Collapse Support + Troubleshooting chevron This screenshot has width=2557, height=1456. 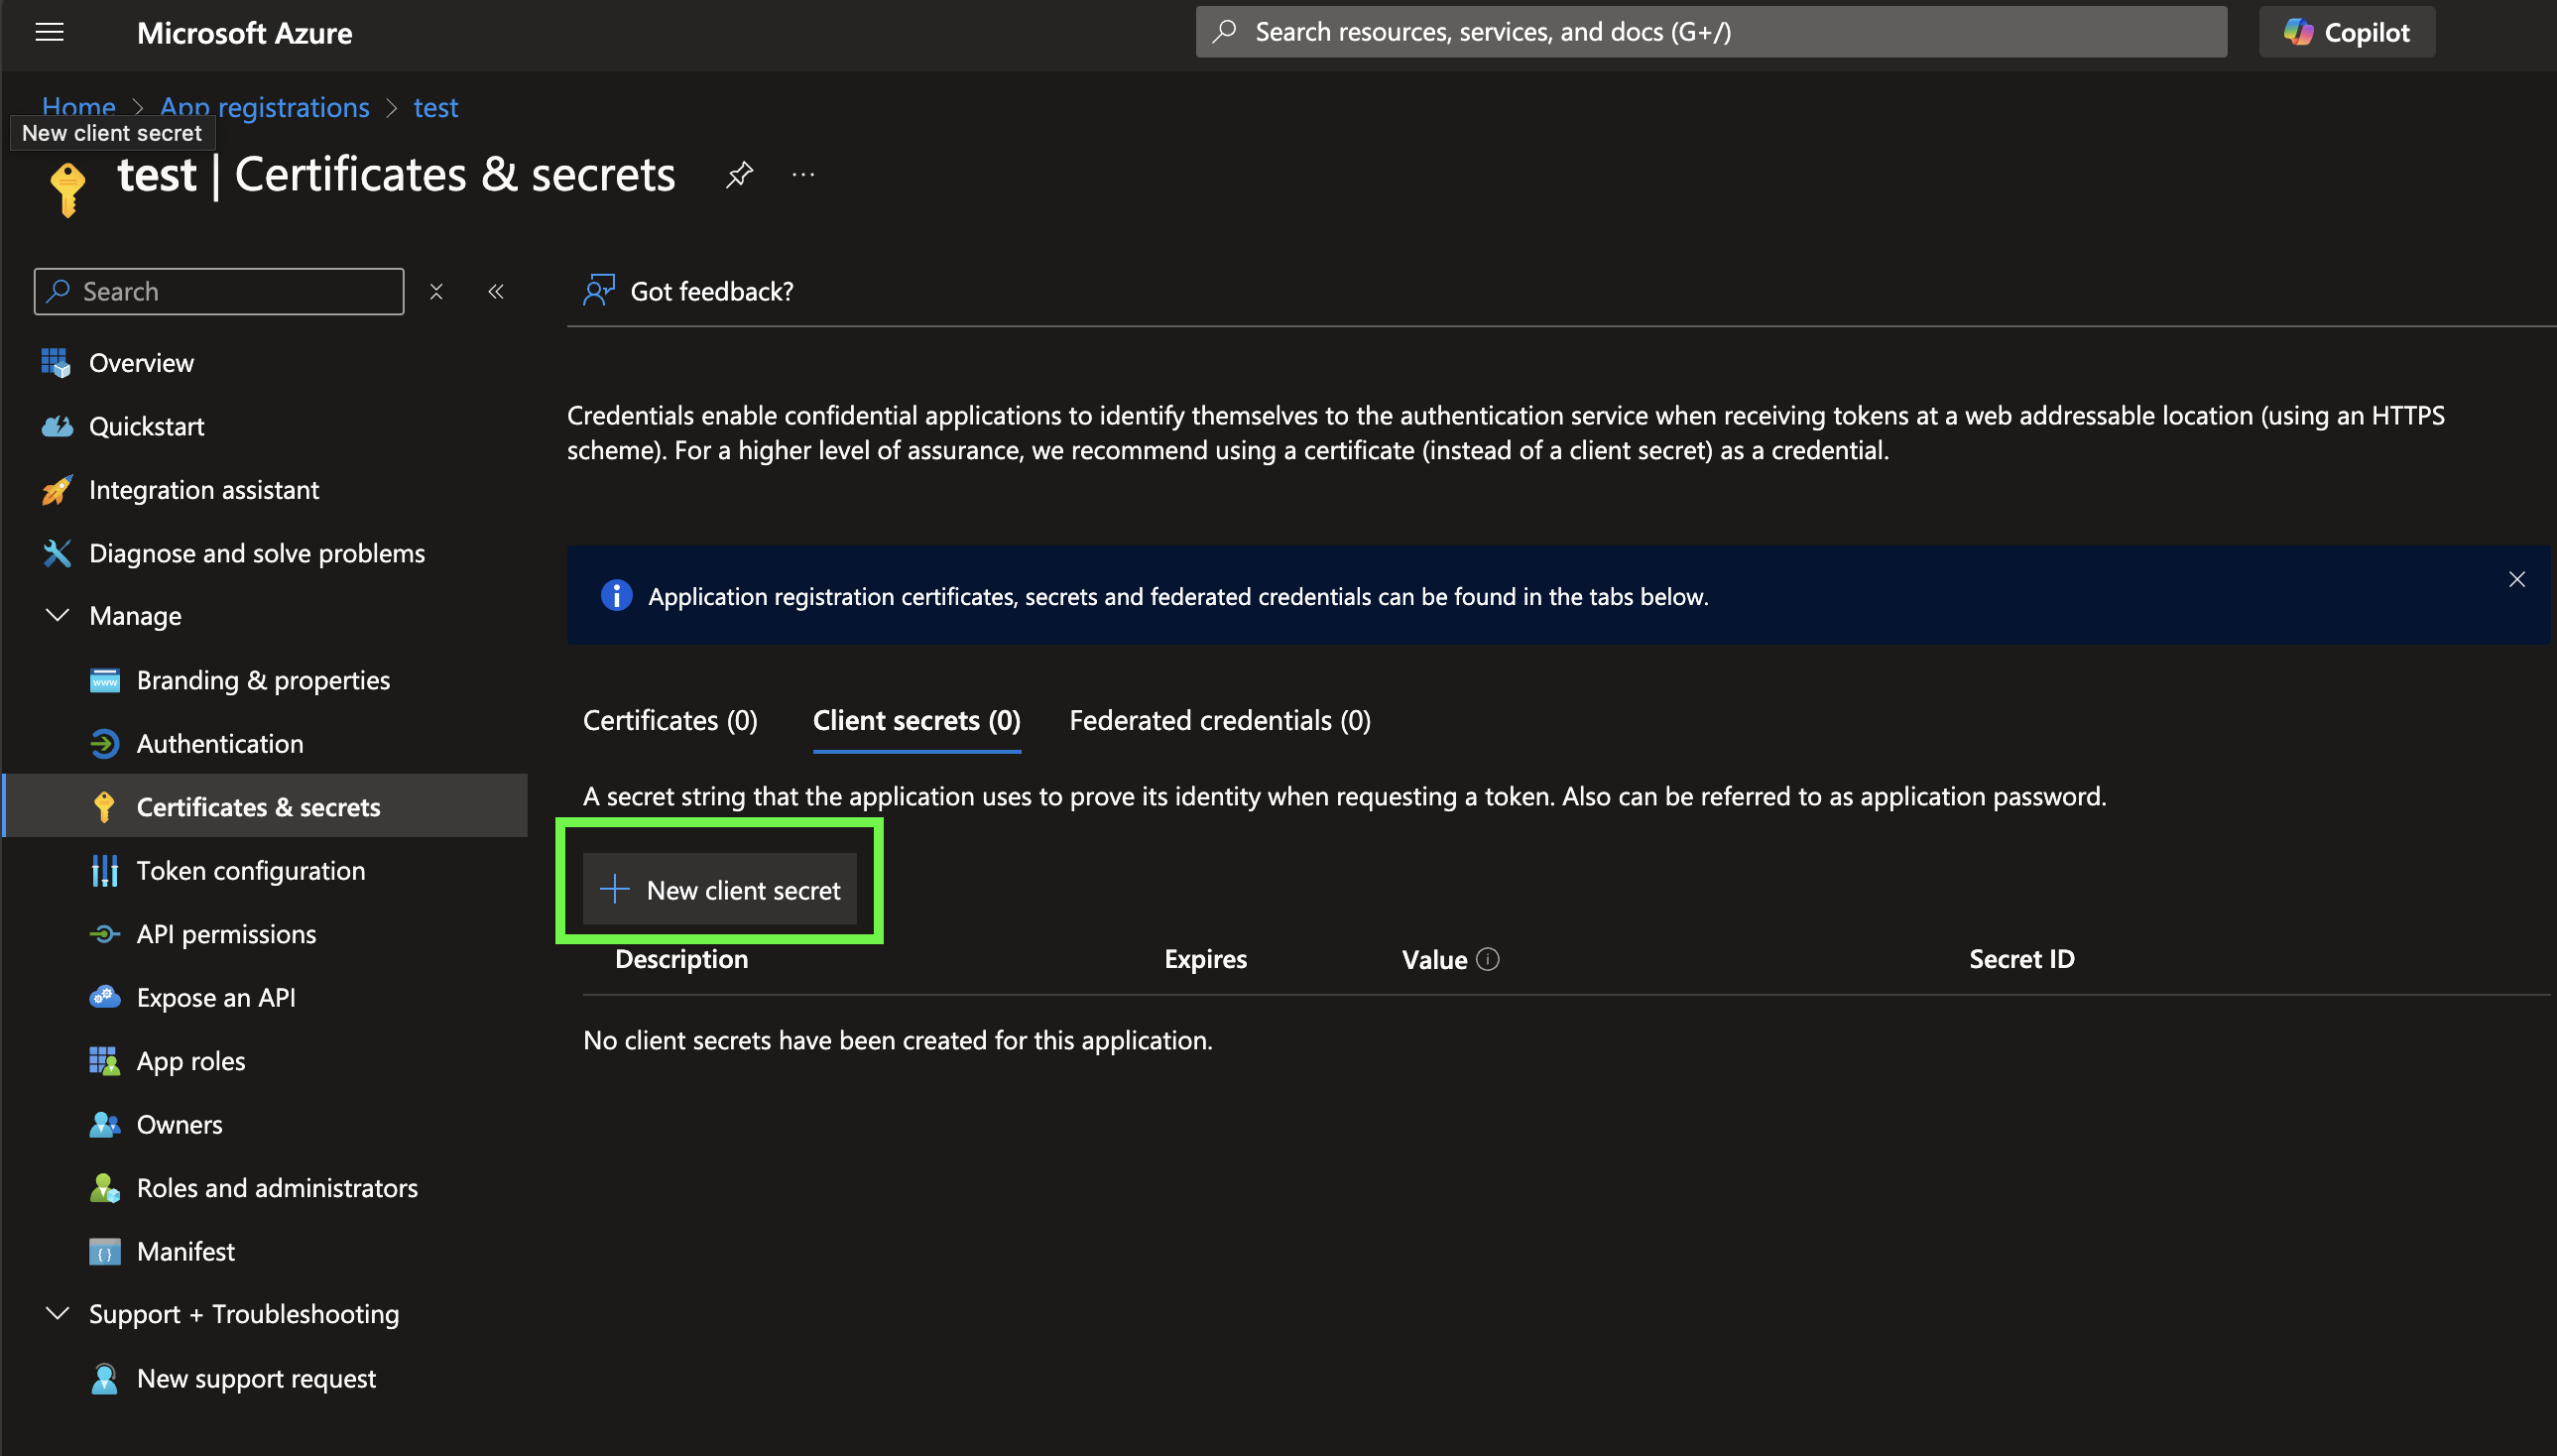coord(57,1314)
